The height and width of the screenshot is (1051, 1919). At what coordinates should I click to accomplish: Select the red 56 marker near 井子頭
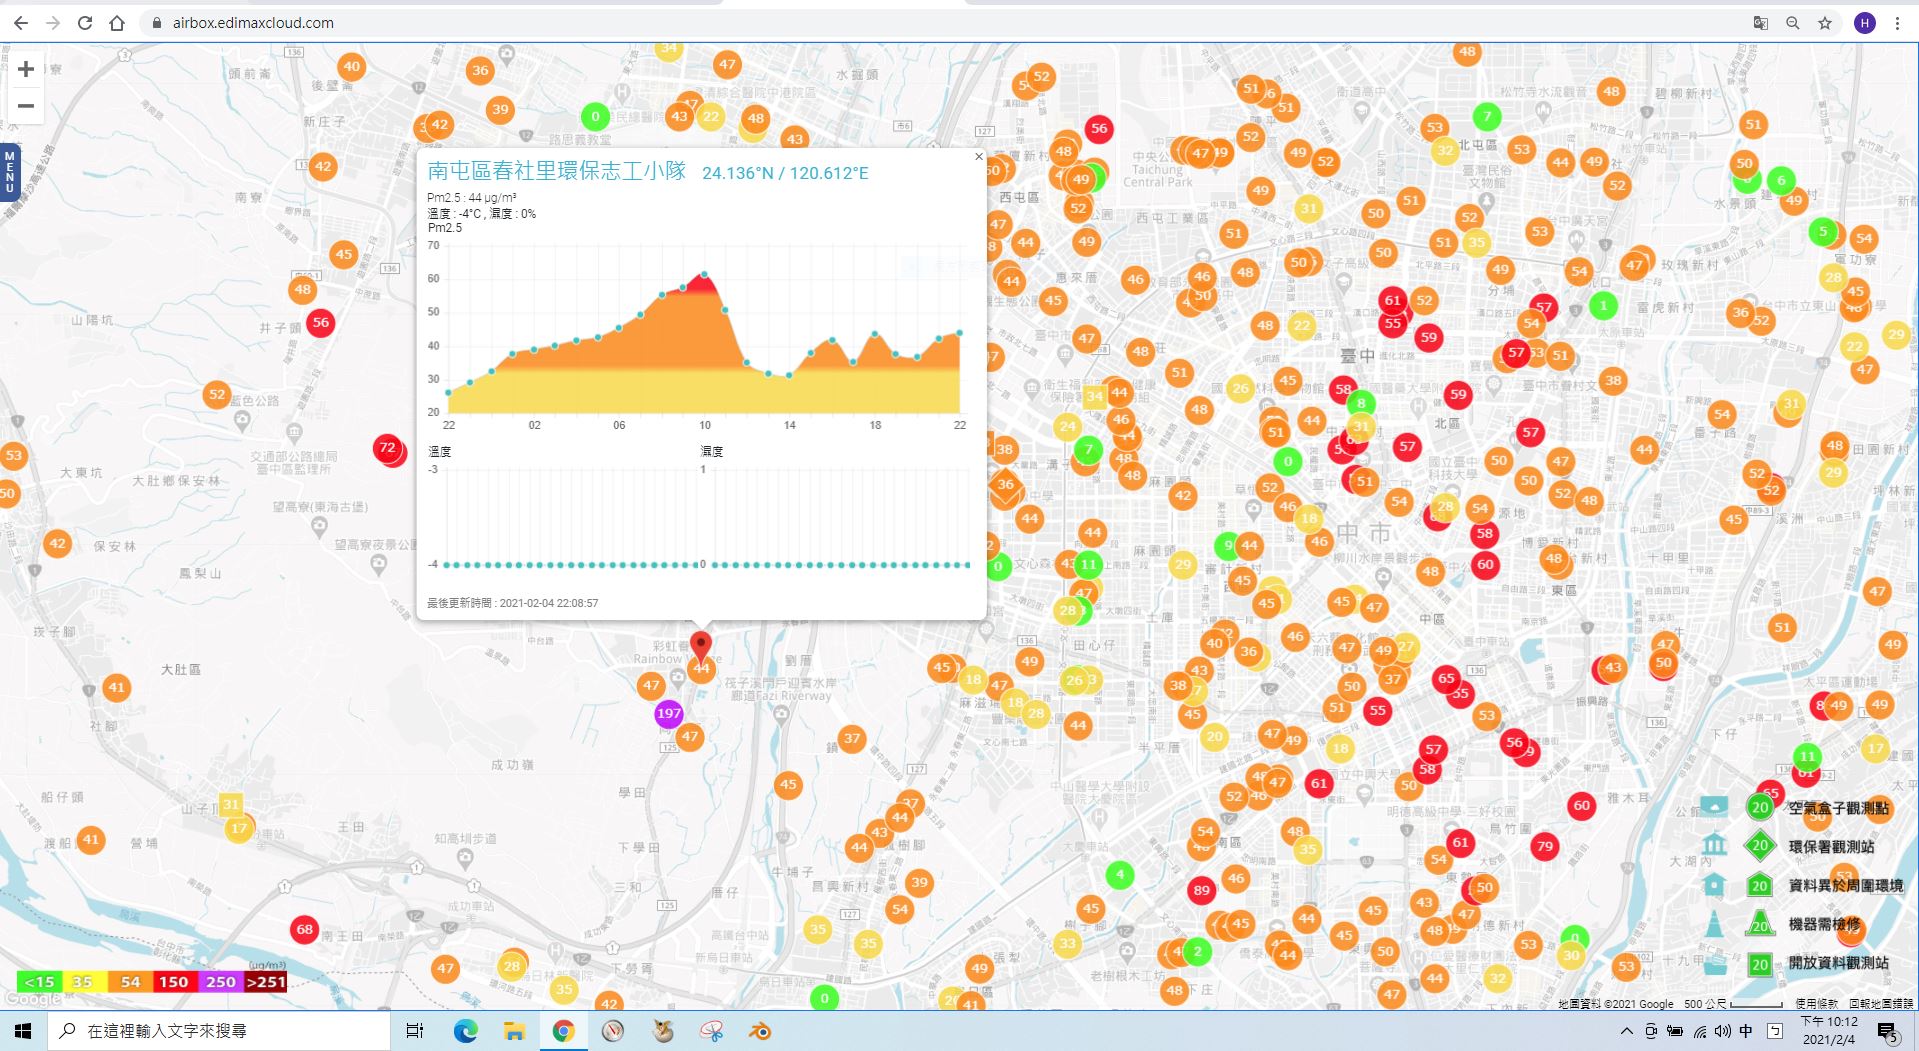(320, 322)
